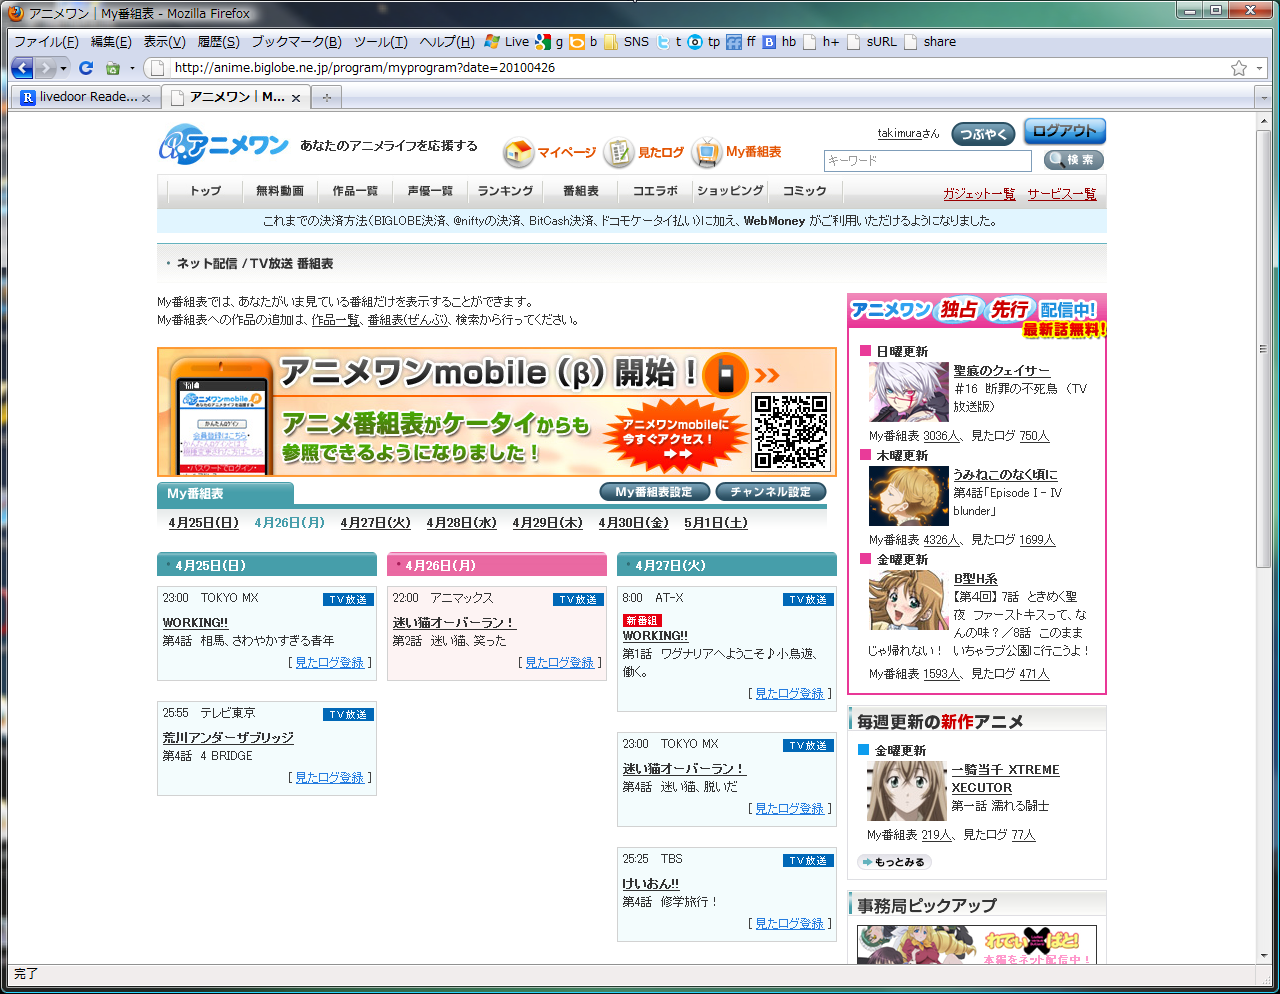Open the ヘルプ(H) menu
The height and width of the screenshot is (994, 1280).
(447, 42)
